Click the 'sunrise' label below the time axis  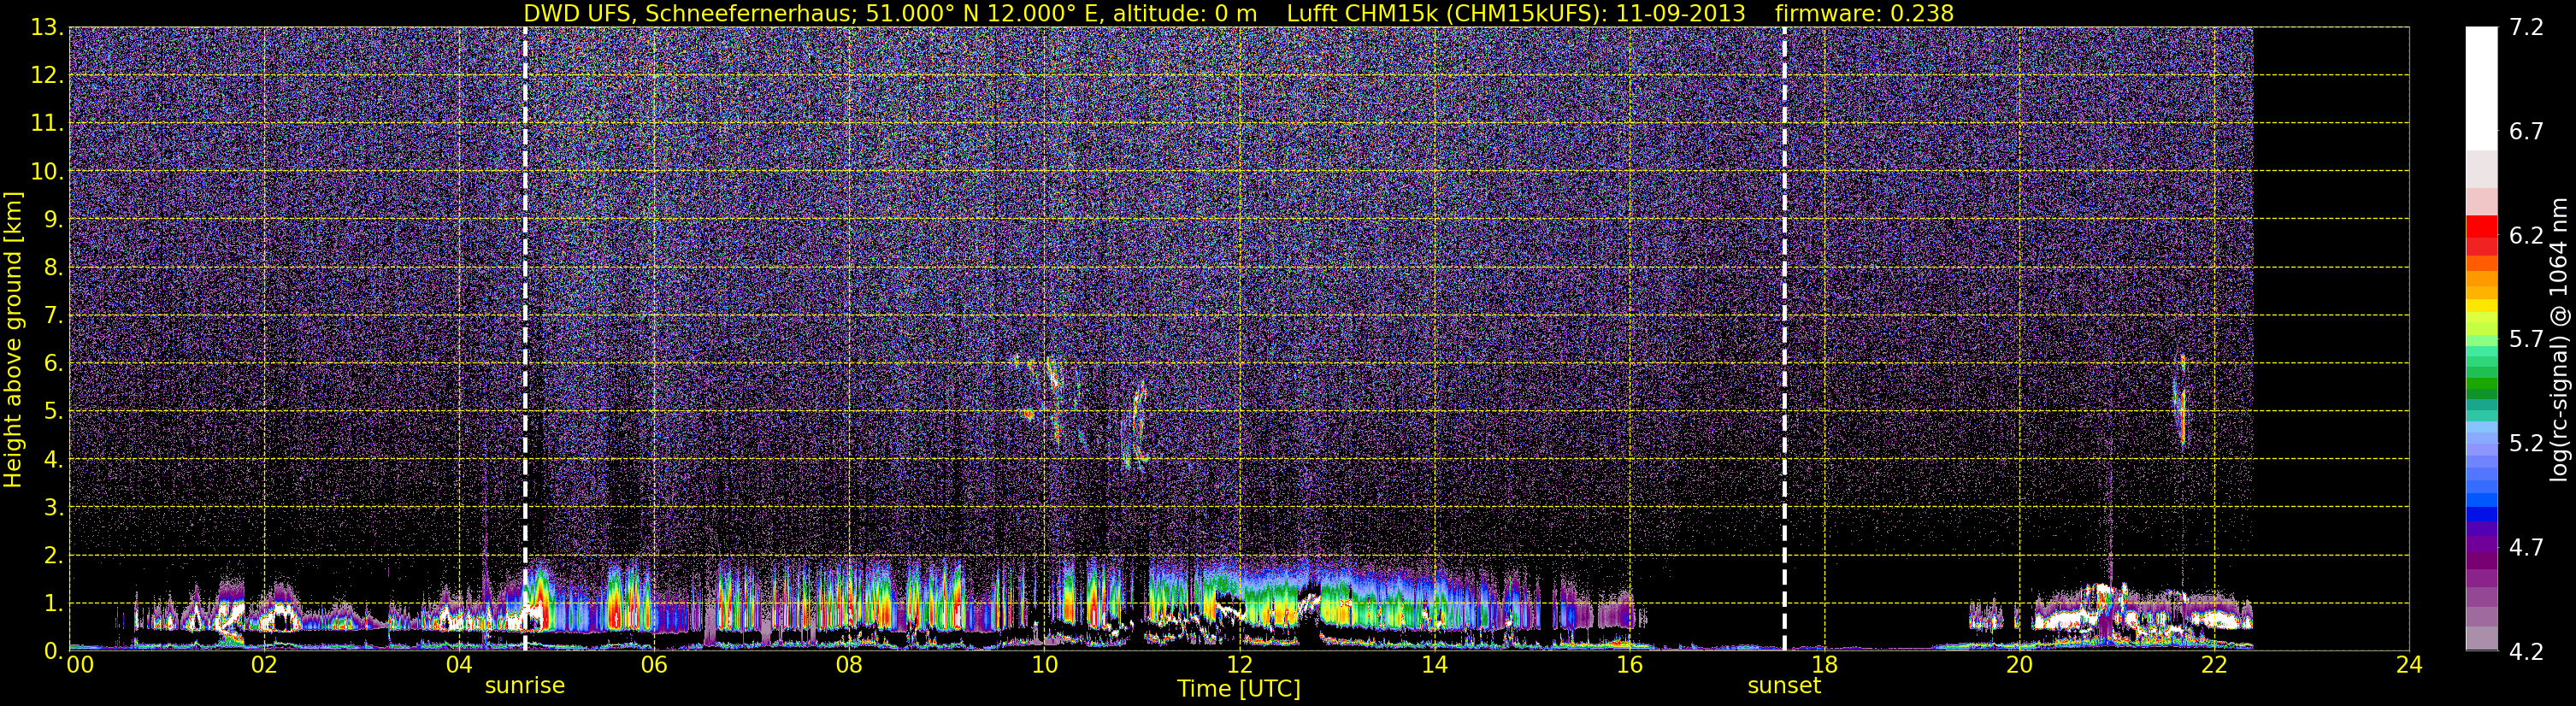click(x=525, y=686)
